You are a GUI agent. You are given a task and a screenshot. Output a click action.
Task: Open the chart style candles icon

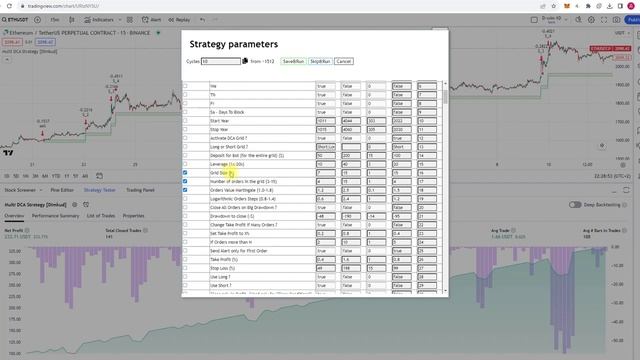pyautogui.click(x=72, y=20)
